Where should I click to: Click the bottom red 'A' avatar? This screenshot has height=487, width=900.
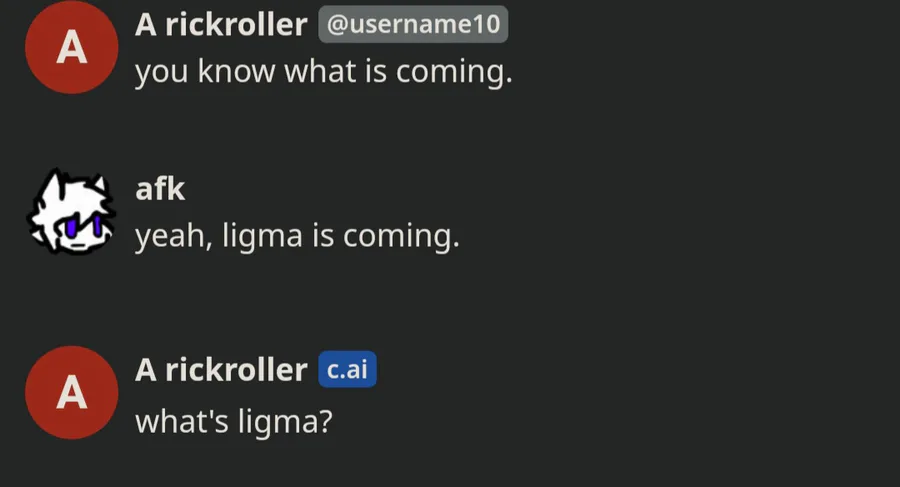pyautogui.click(x=72, y=392)
